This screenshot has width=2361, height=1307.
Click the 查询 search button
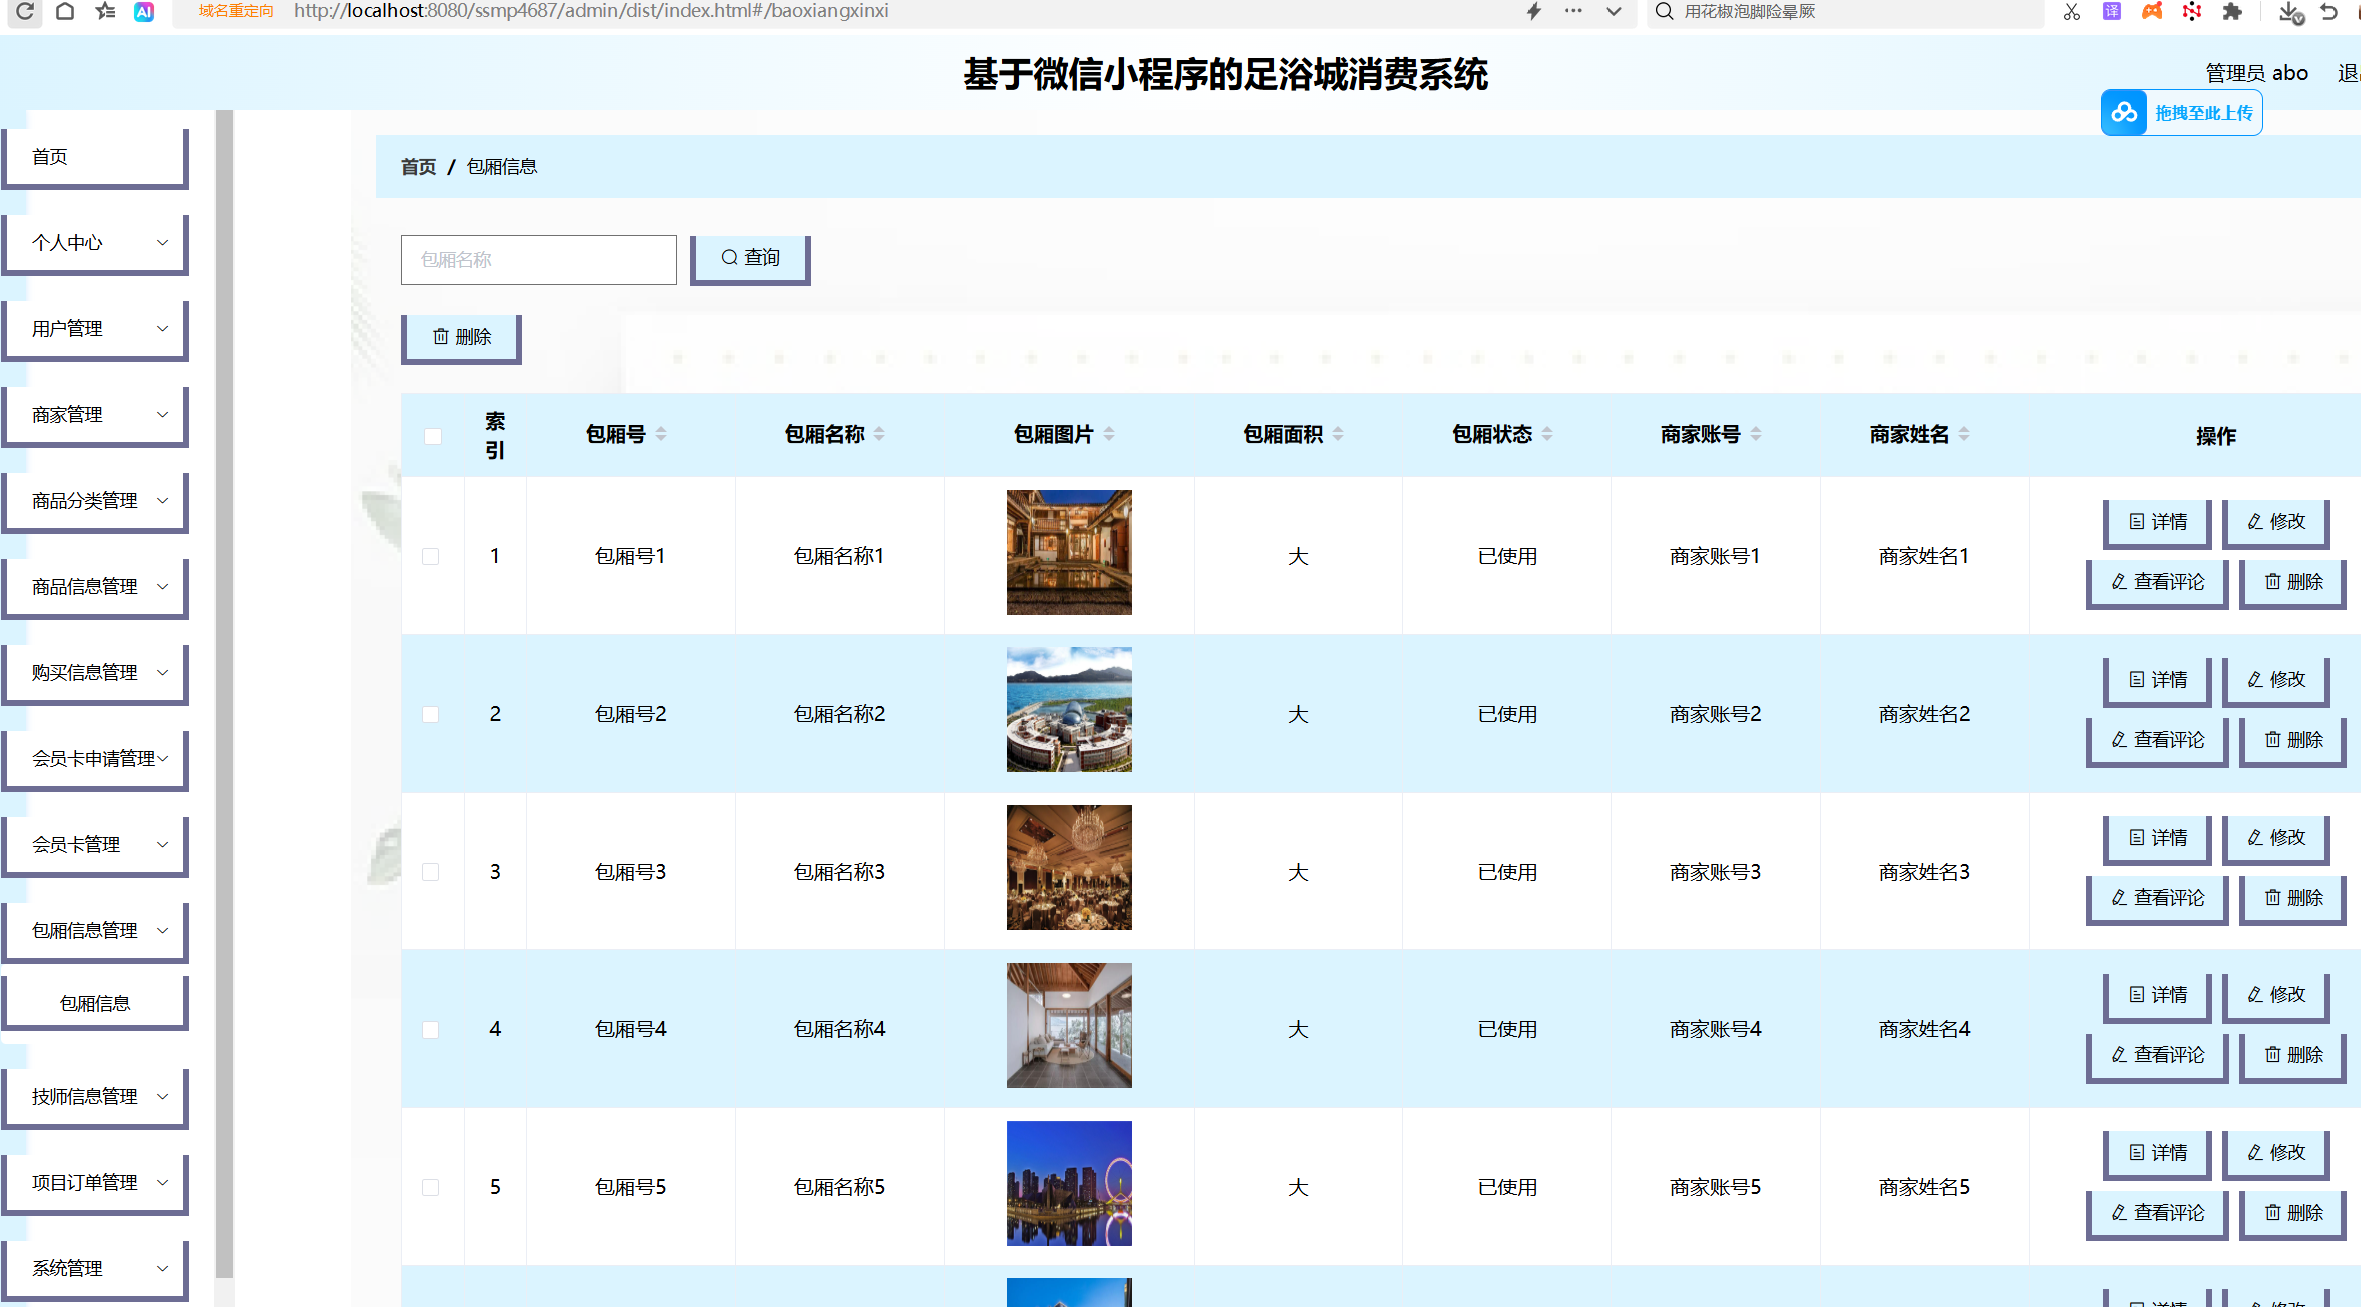coord(750,259)
